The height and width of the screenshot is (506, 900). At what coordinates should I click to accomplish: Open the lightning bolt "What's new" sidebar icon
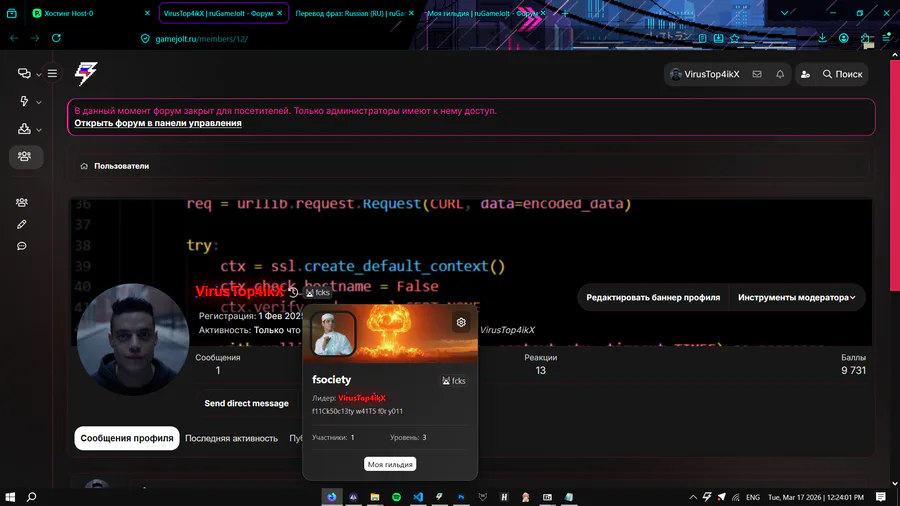(24, 102)
